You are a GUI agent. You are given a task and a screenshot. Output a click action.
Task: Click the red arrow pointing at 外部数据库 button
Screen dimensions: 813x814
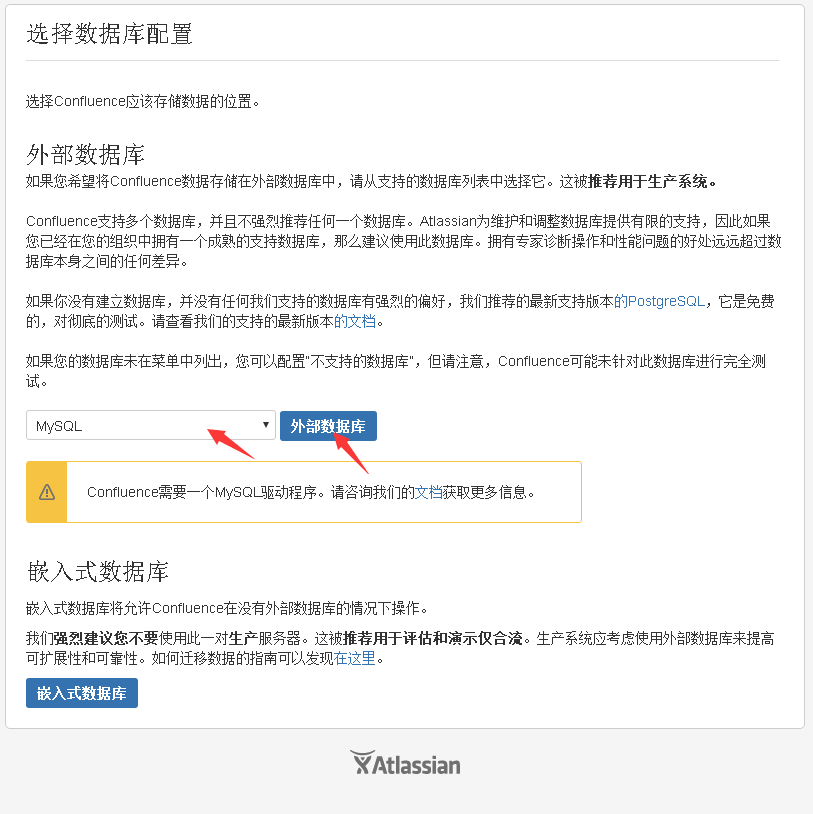click(x=351, y=453)
